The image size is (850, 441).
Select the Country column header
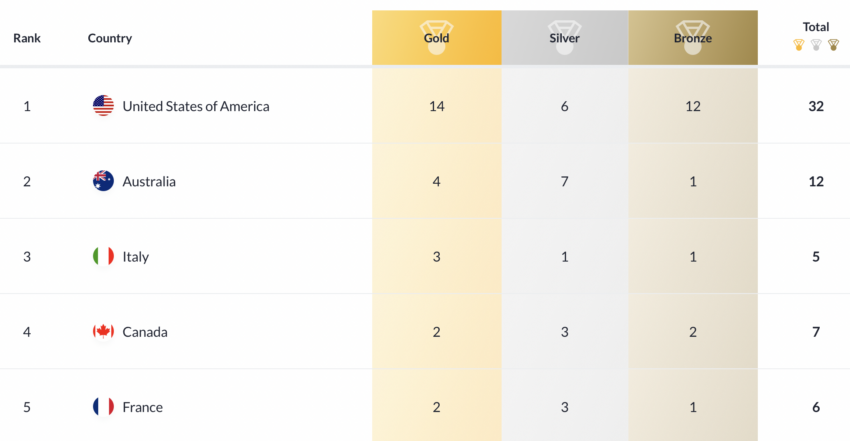click(110, 38)
